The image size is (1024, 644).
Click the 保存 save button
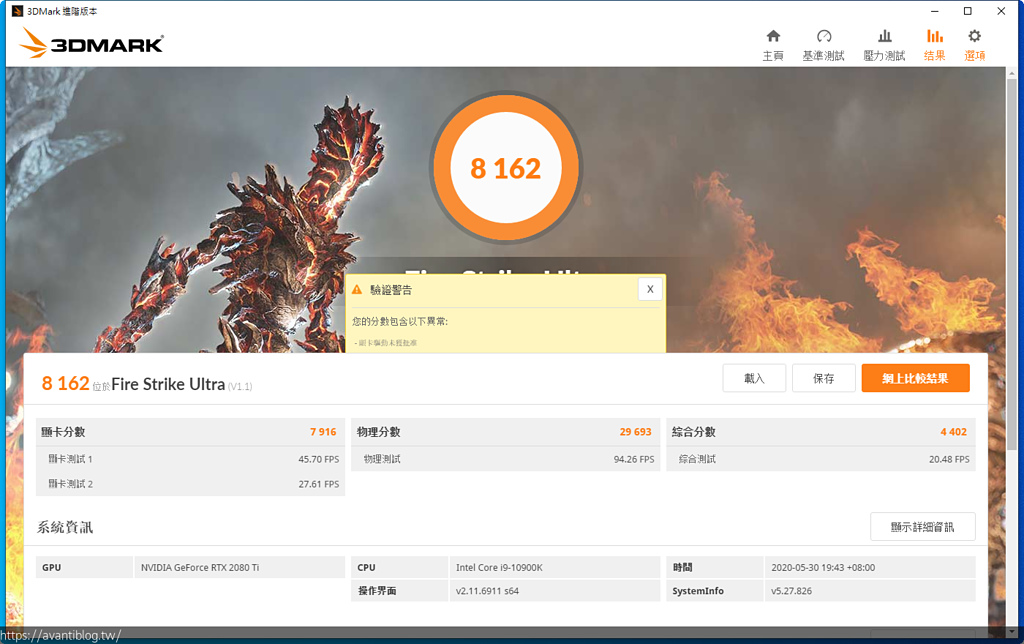coord(824,378)
